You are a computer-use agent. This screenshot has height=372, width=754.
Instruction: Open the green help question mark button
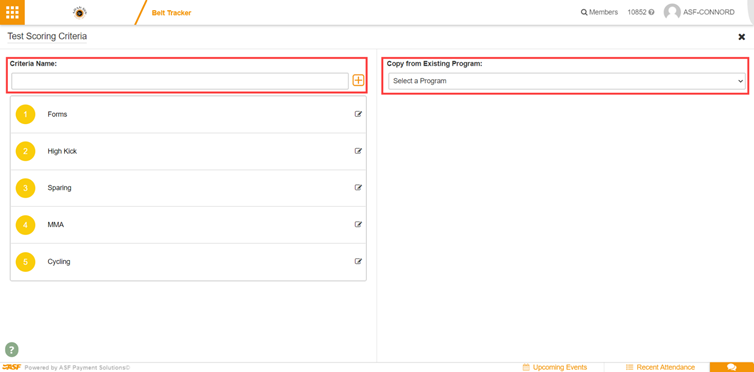coord(12,349)
